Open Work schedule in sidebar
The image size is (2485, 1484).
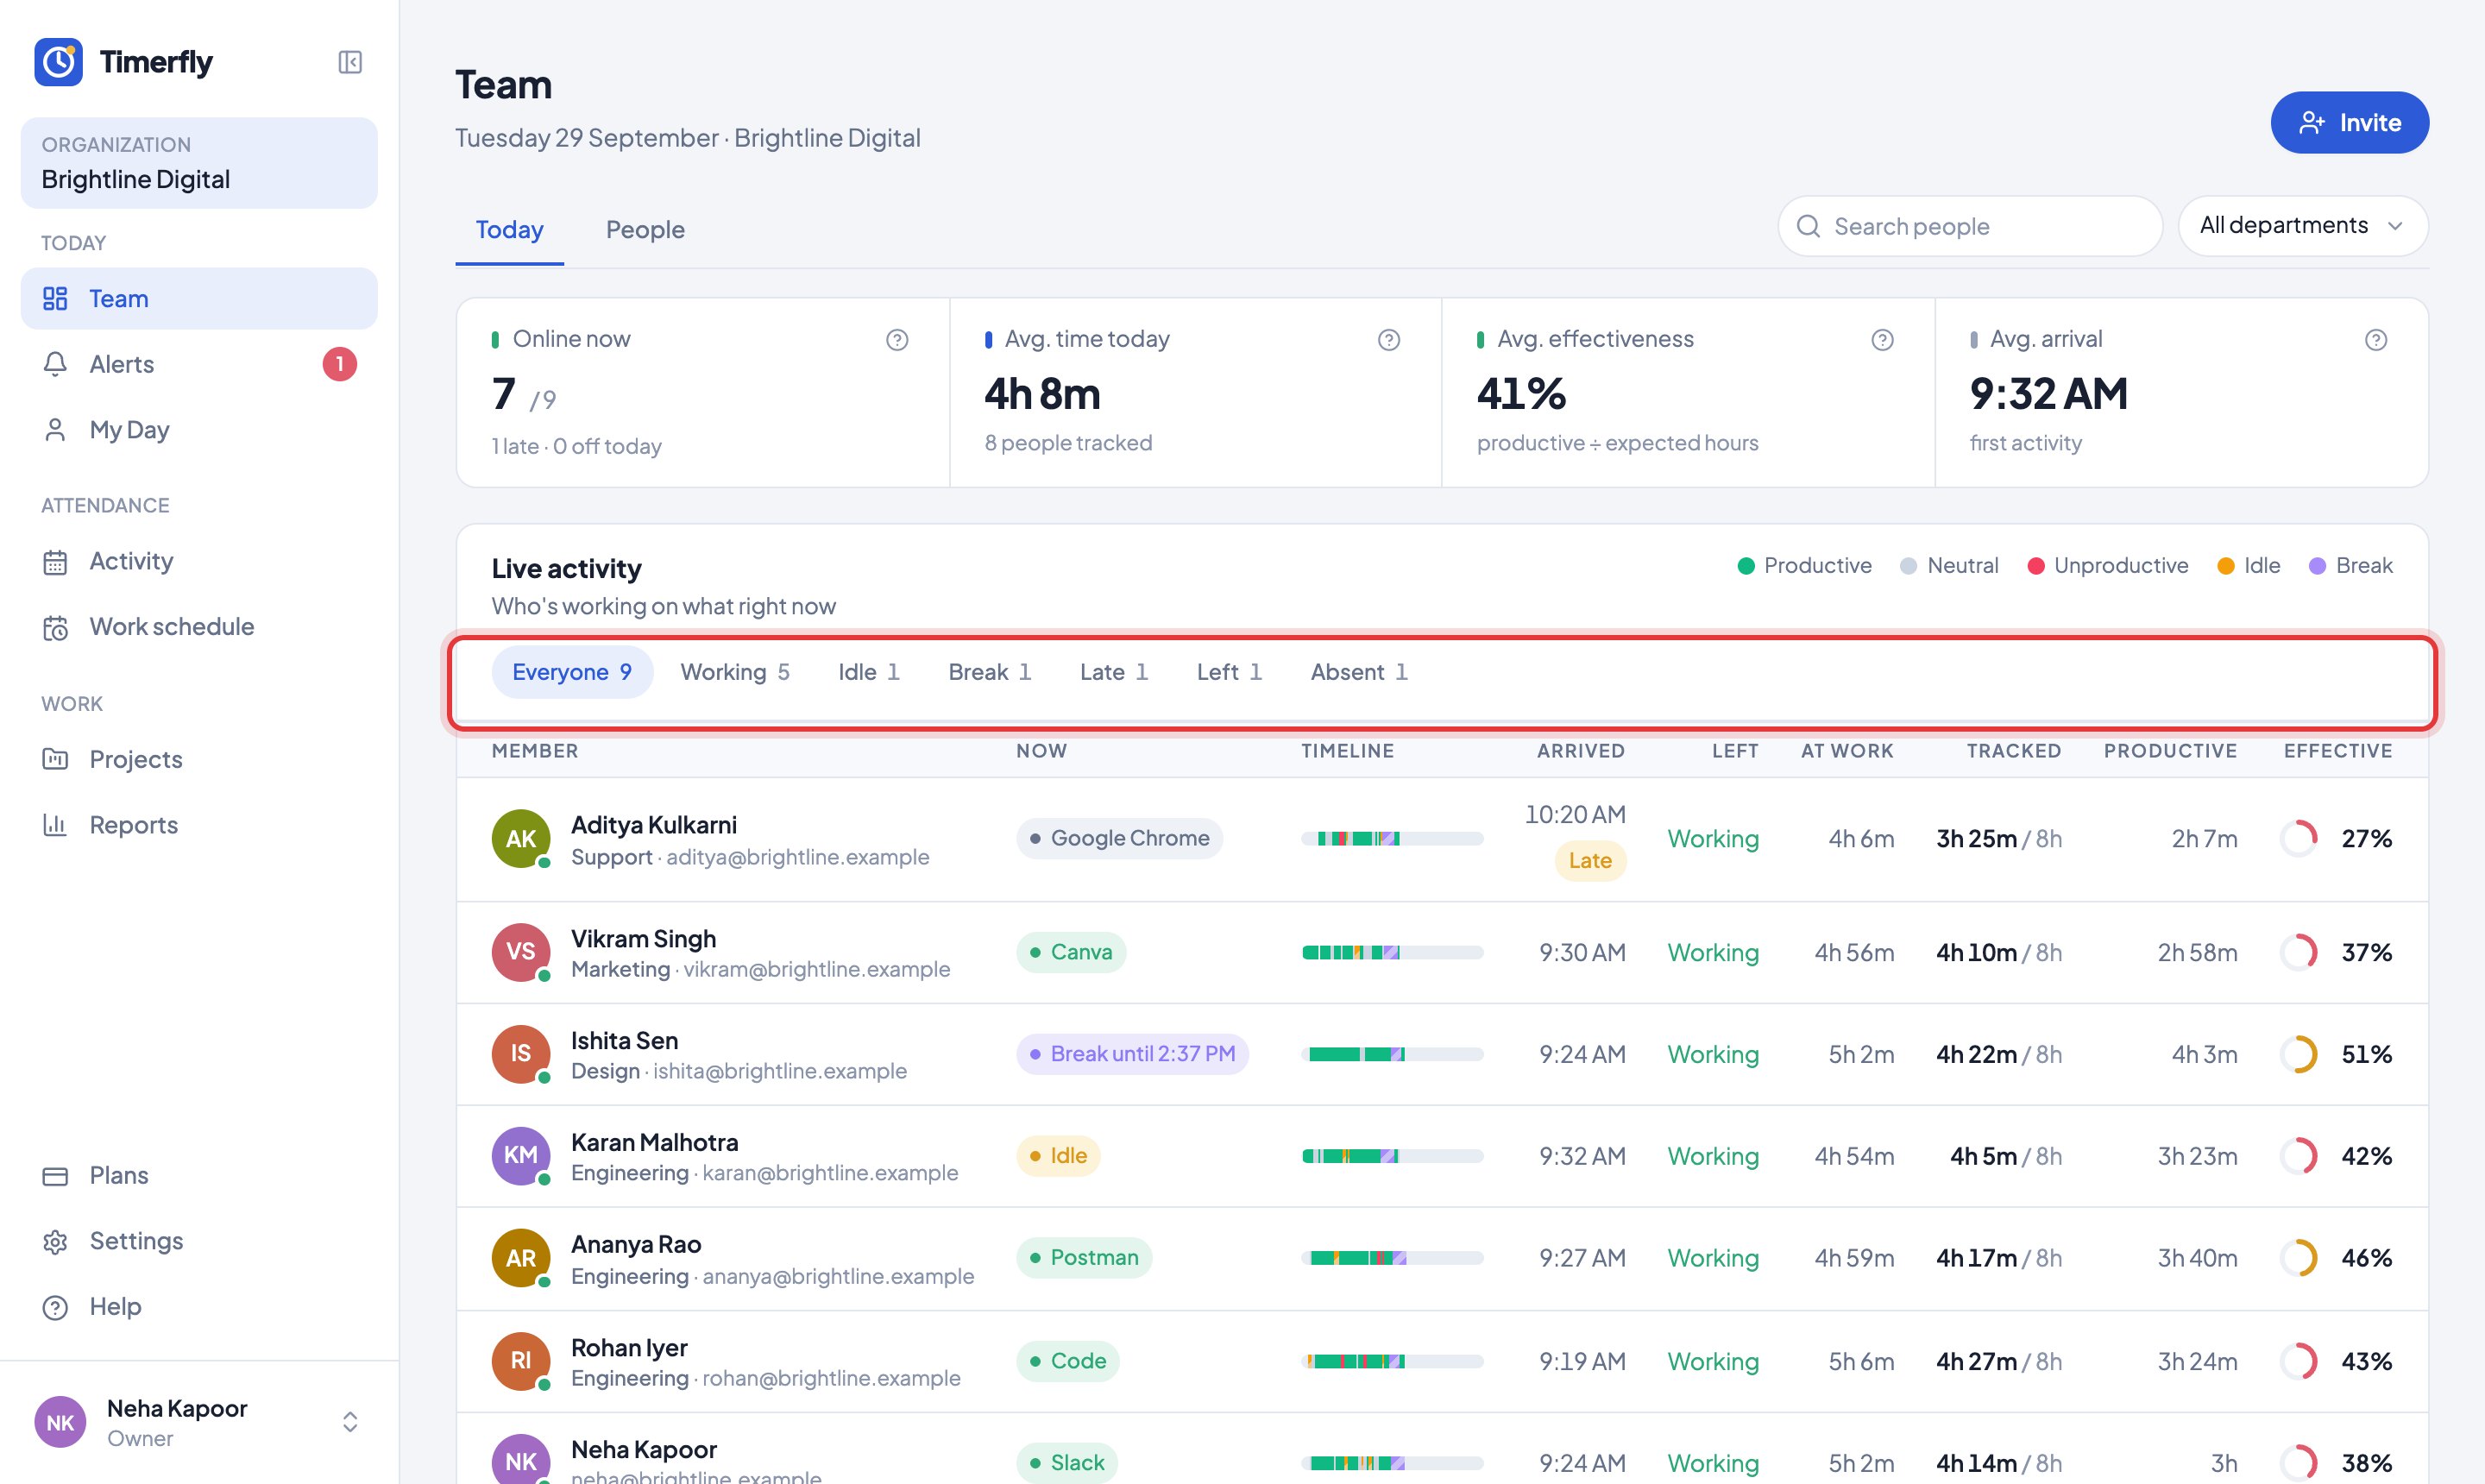(199, 627)
